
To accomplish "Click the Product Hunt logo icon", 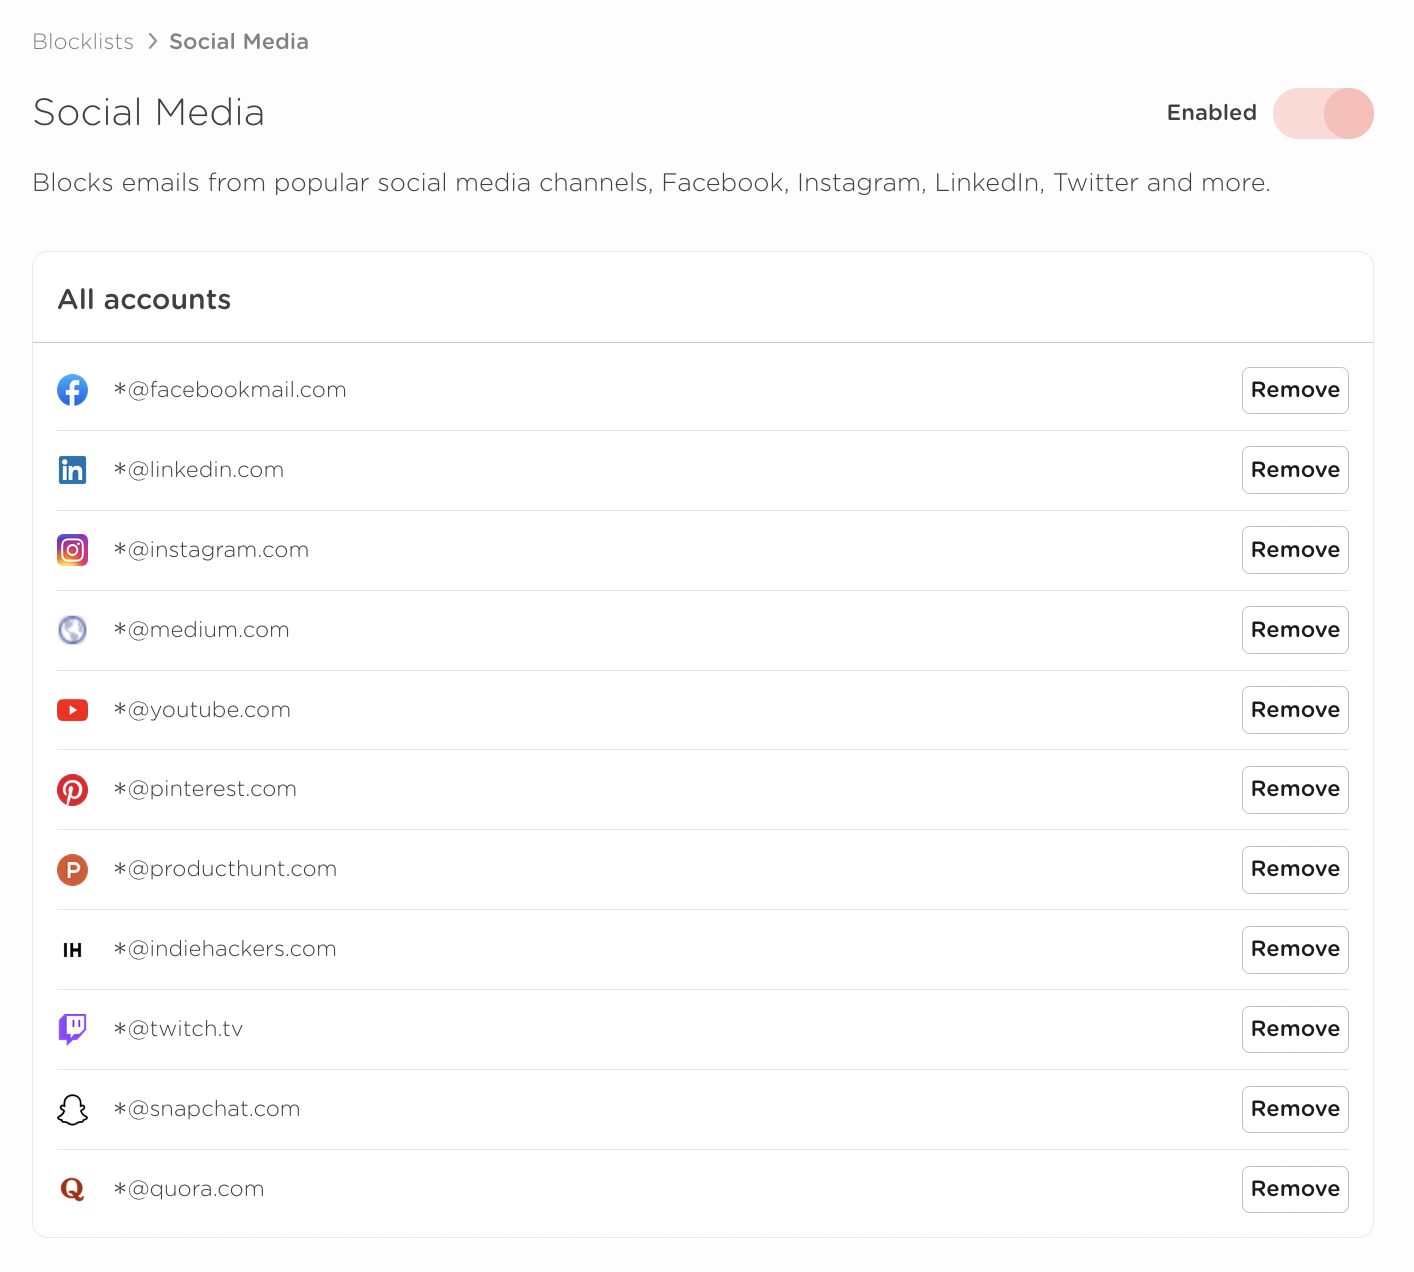I will tap(72, 869).
